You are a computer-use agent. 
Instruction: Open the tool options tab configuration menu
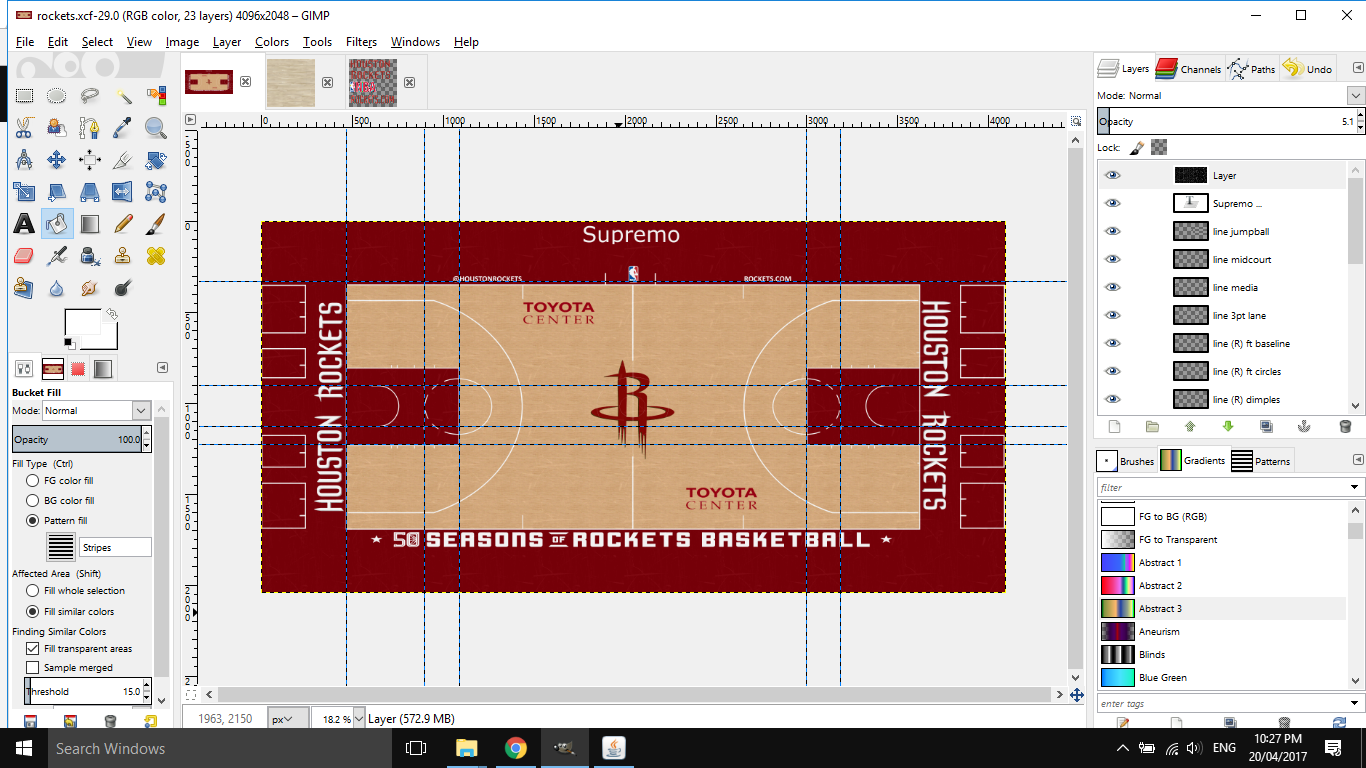coord(162,368)
